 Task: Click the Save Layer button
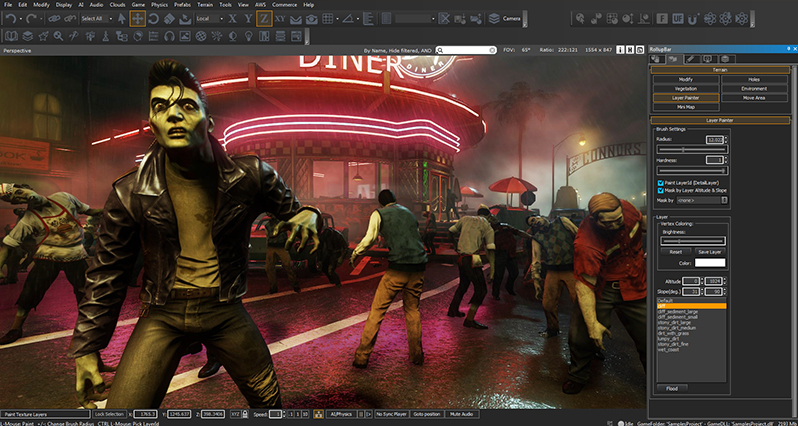click(709, 252)
